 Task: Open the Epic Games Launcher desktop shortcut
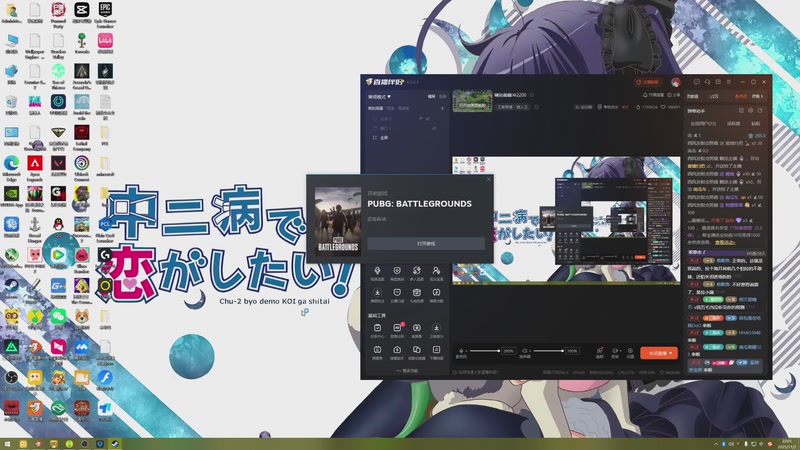tap(105, 14)
